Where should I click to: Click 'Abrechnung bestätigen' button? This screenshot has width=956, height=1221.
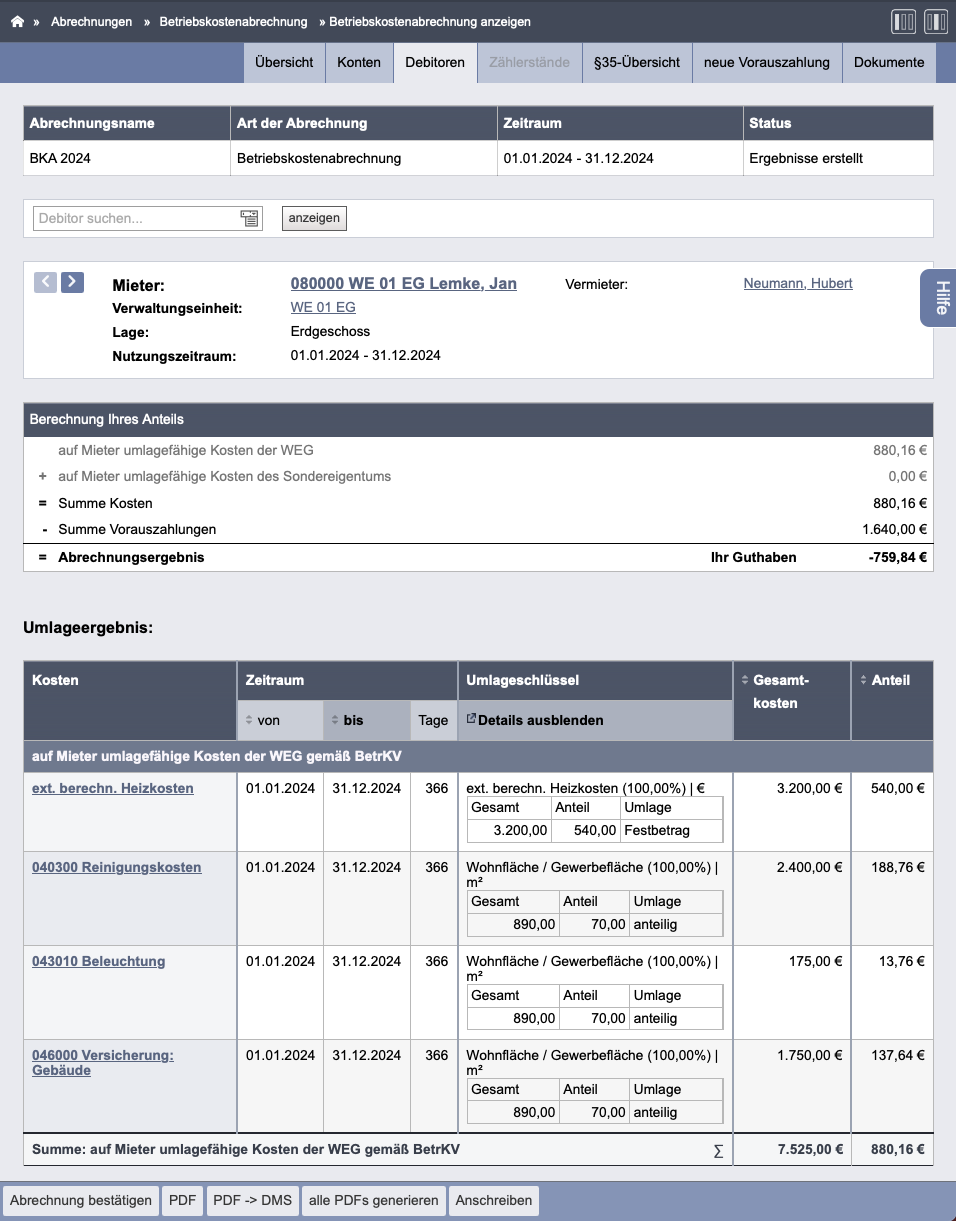pyautogui.click(x=81, y=1200)
